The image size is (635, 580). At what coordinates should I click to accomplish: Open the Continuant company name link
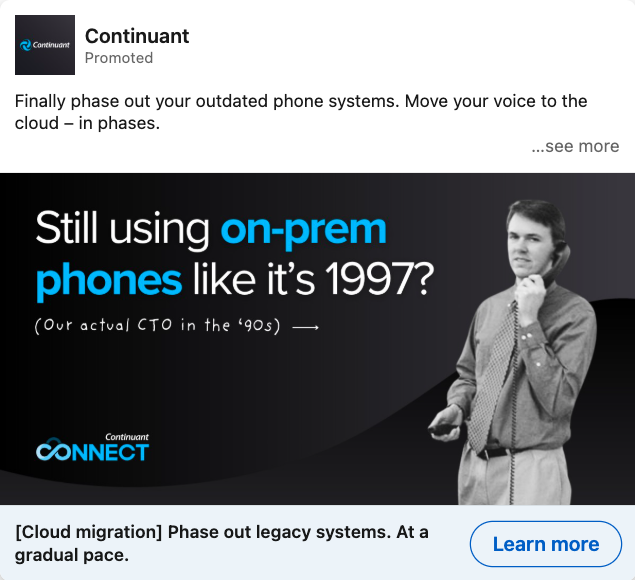[137, 36]
